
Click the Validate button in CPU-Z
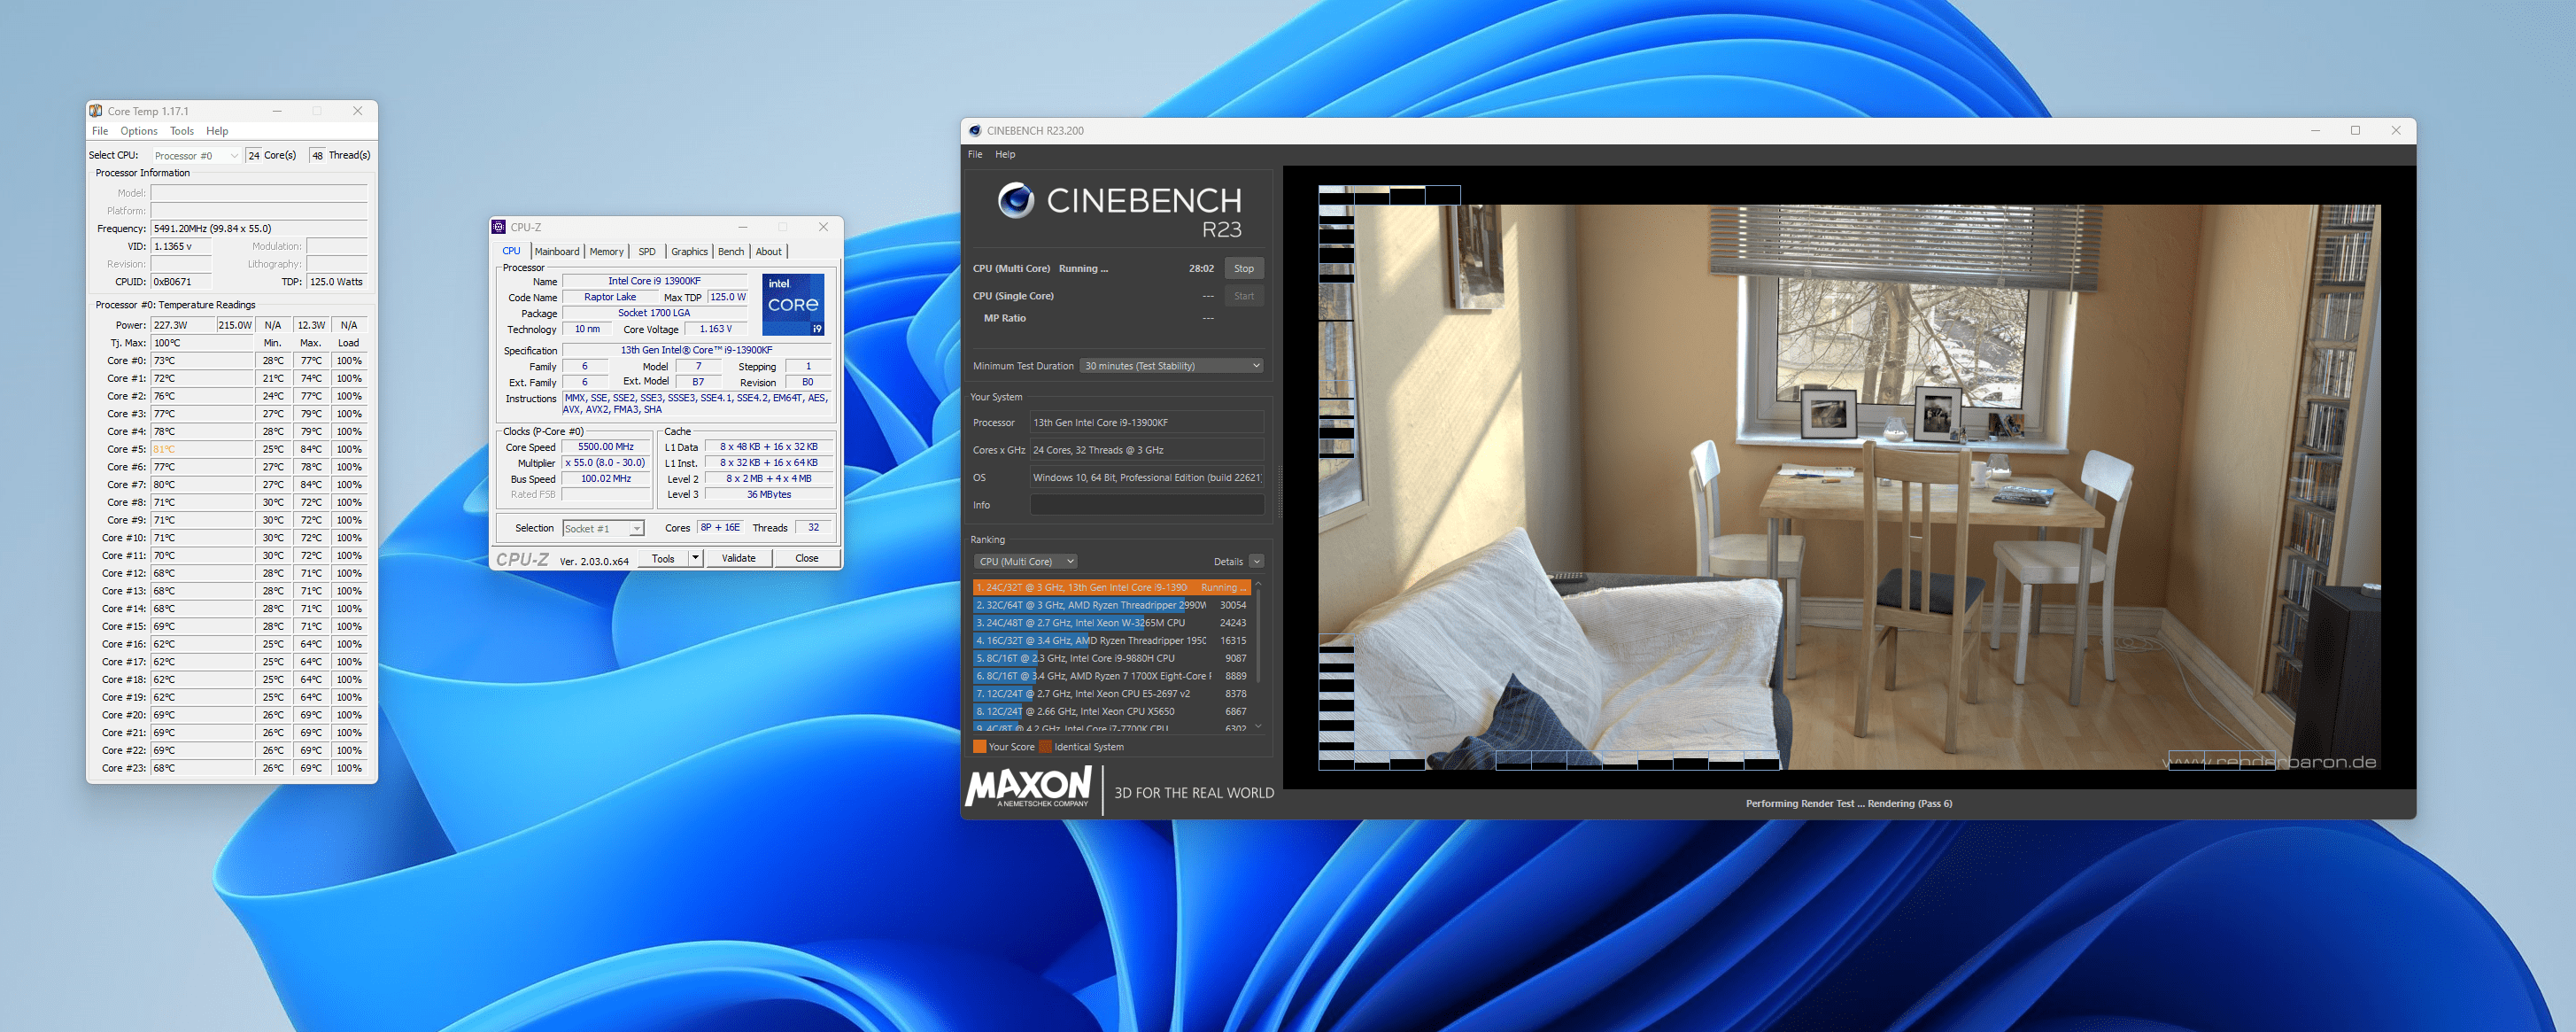(739, 558)
